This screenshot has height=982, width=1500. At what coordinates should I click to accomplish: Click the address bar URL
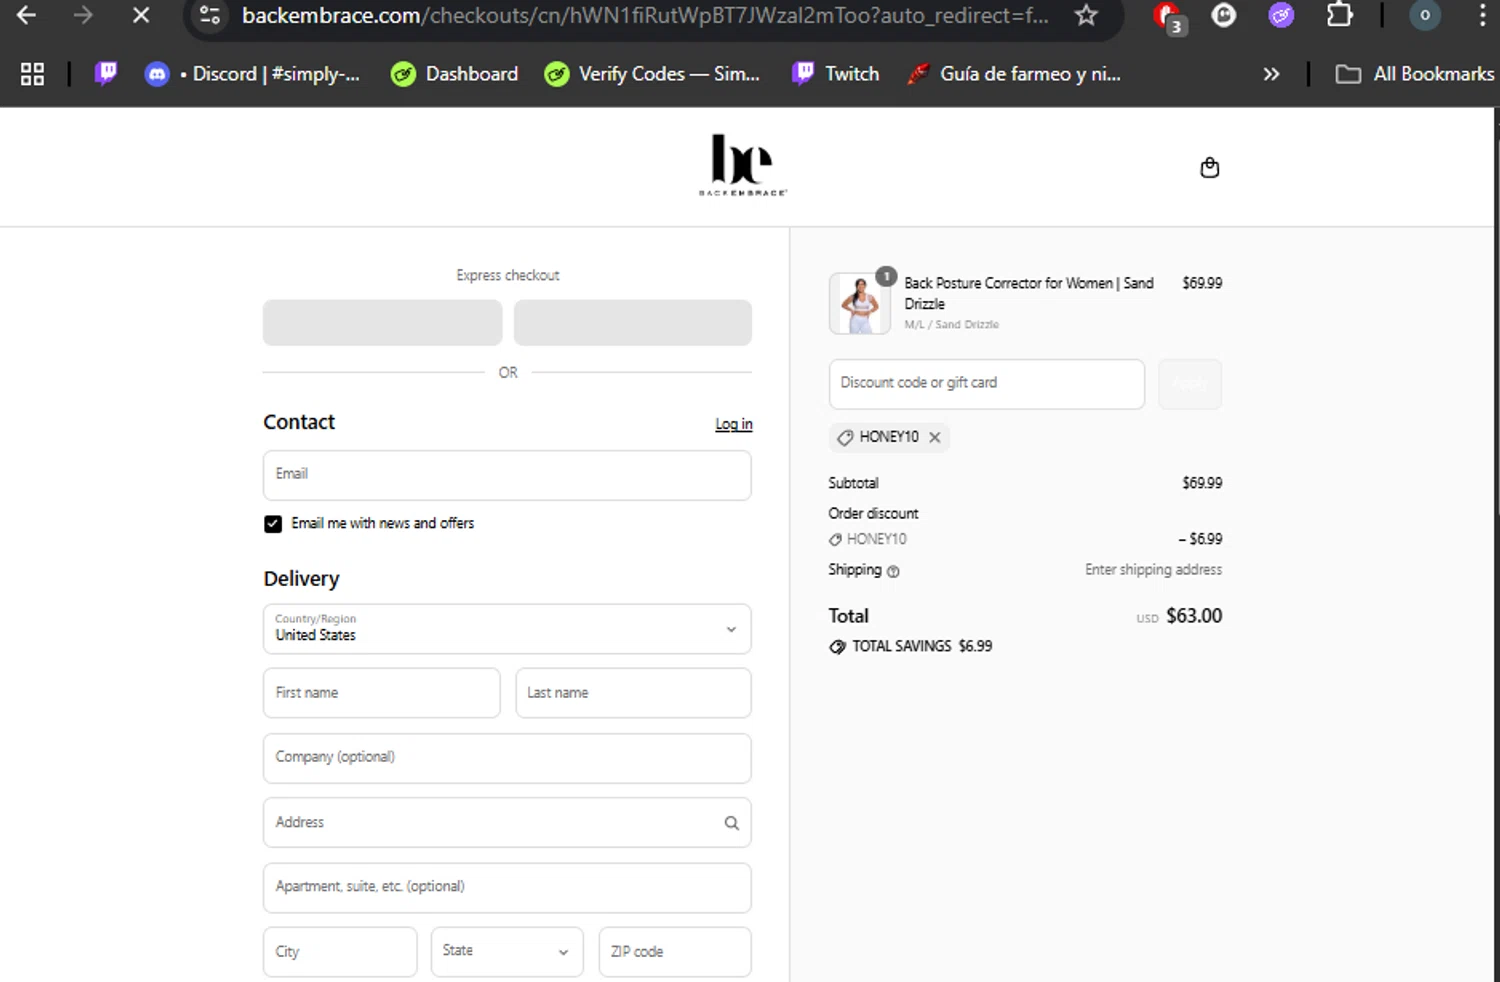click(x=645, y=15)
